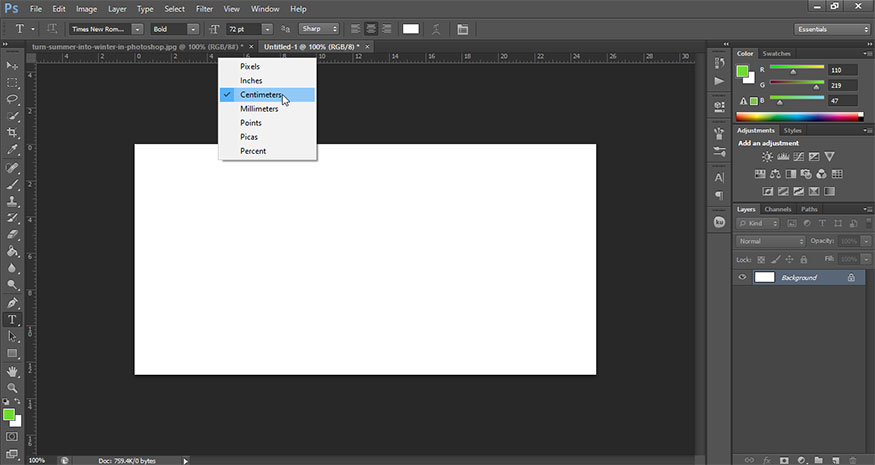Select the Zoom tool
This screenshot has width=875, height=465.
tap(12, 387)
